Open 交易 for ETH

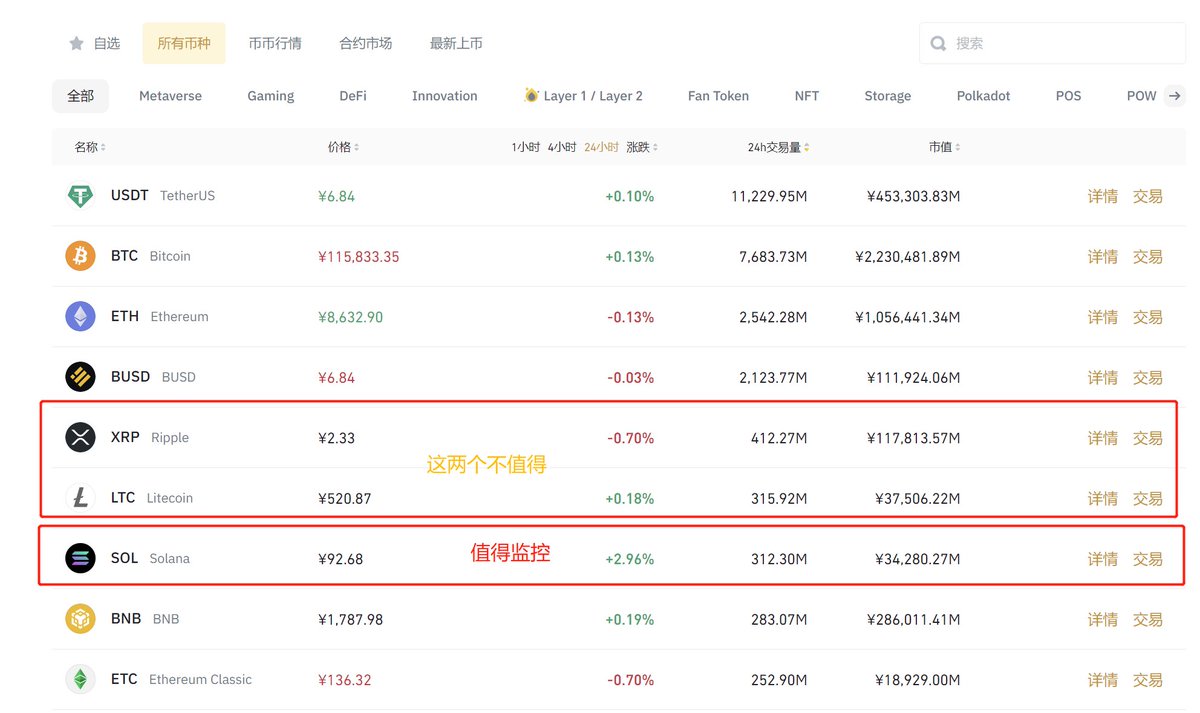pos(1148,317)
